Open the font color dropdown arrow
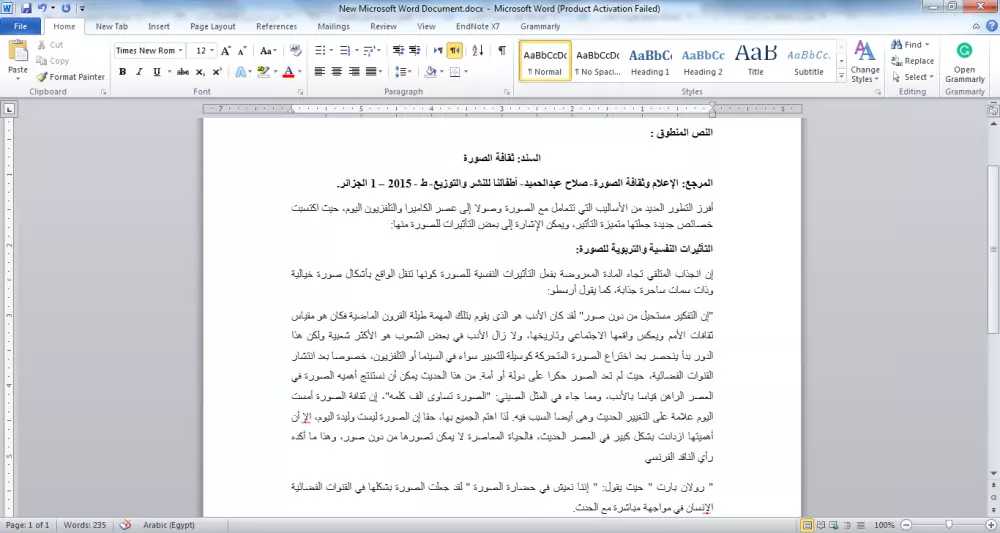 [x=300, y=71]
